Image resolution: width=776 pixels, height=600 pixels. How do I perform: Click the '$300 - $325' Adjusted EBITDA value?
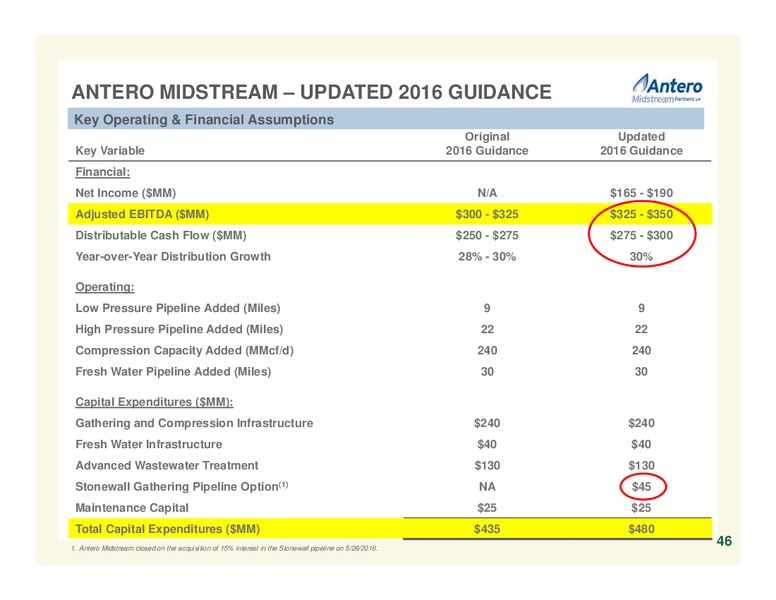[487, 214]
